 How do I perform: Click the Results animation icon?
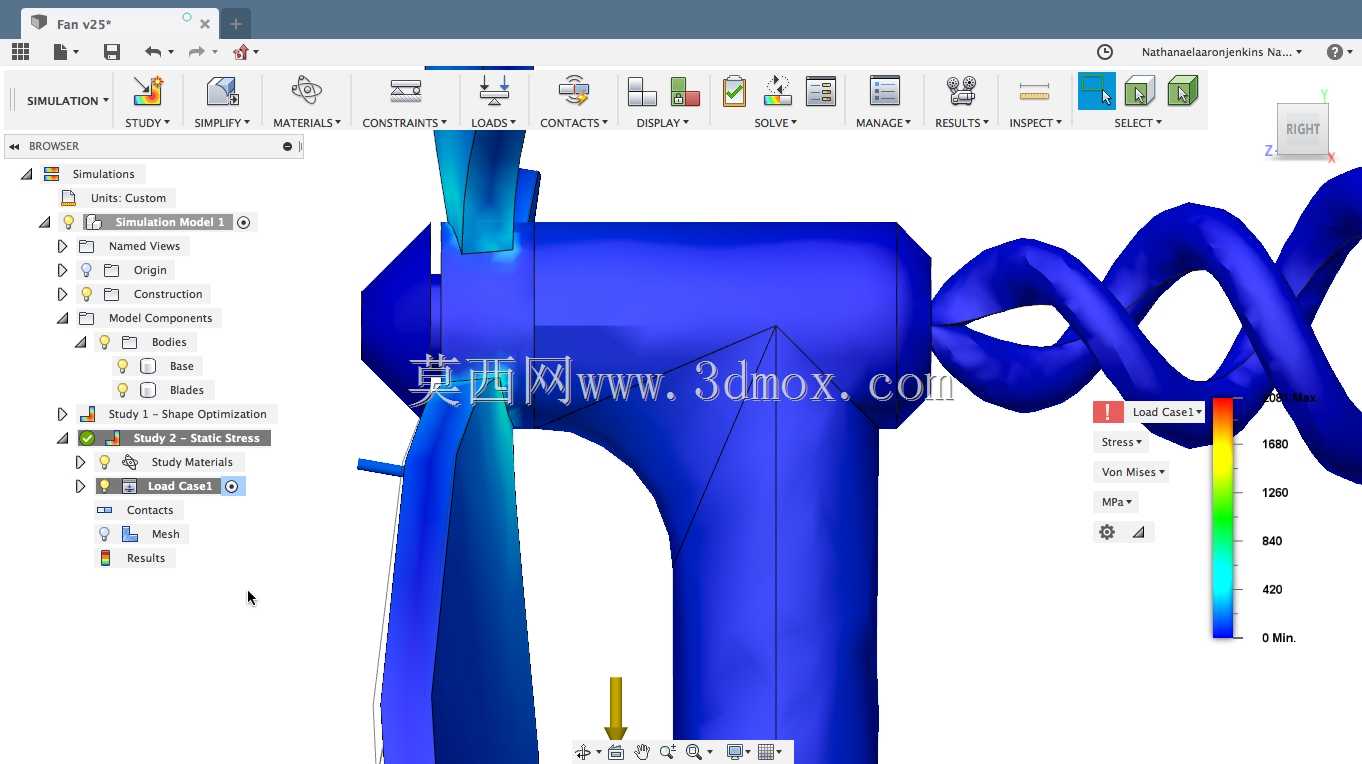tap(962, 91)
